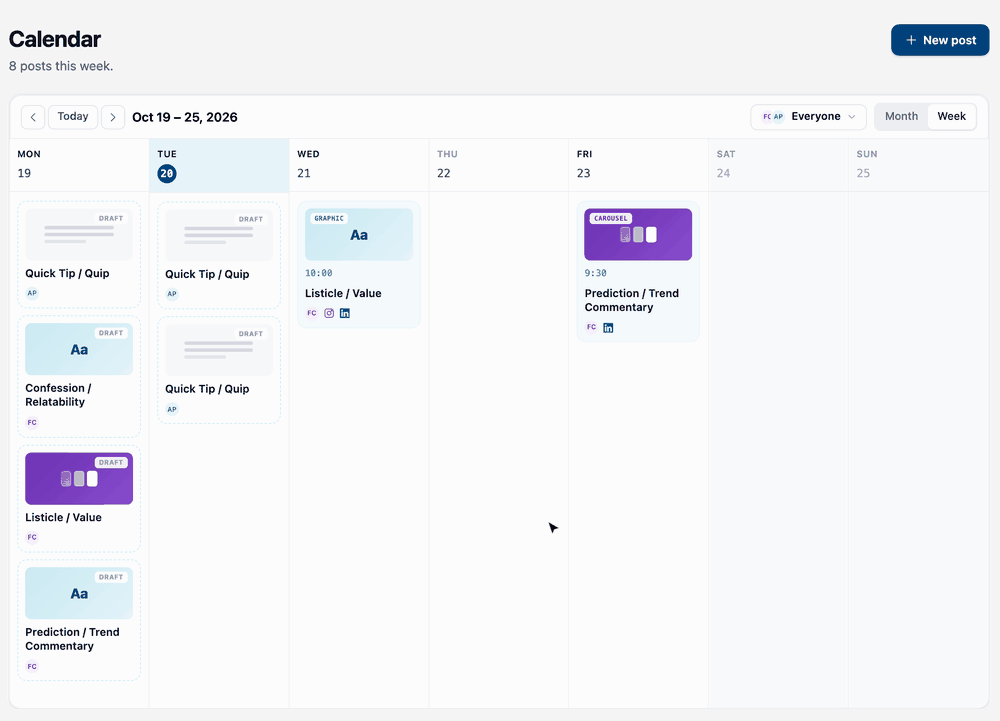The width and height of the screenshot is (1000, 721).
Task: Open Friday carousel post thumbnail
Action: click(x=638, y=235)
